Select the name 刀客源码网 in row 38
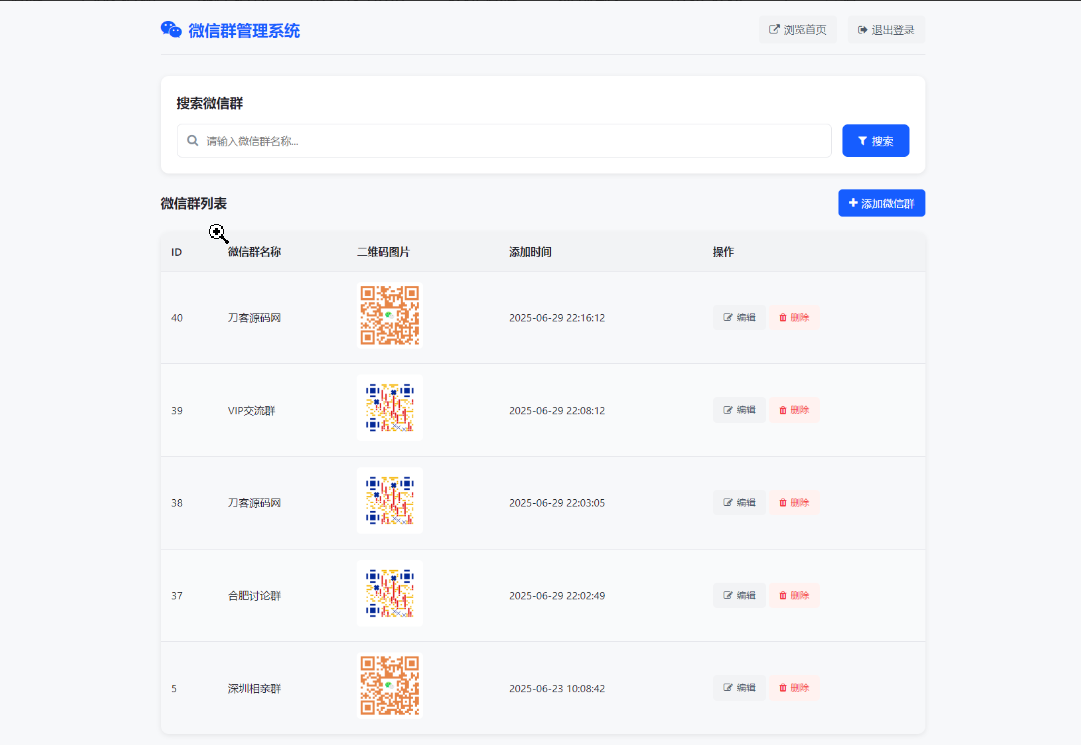1081x745 pixels. pos(254,503)
